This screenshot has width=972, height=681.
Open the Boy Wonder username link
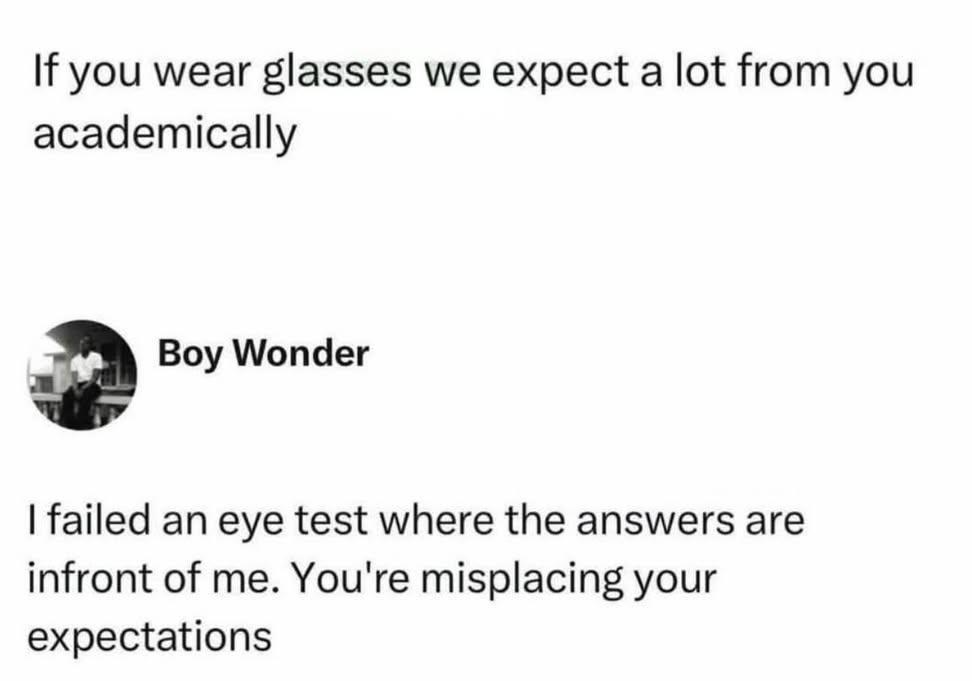pyautogui.click(x=263, y=354)
